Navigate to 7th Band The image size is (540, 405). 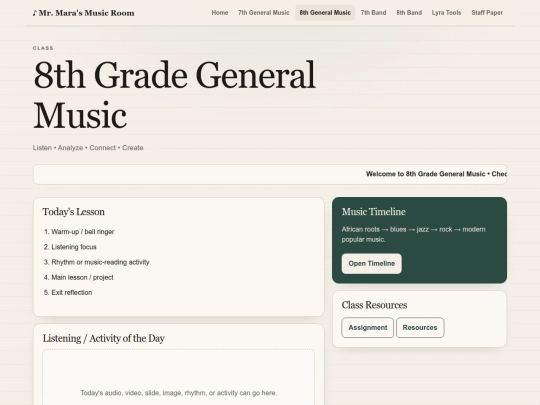click(x=373, y=13)
